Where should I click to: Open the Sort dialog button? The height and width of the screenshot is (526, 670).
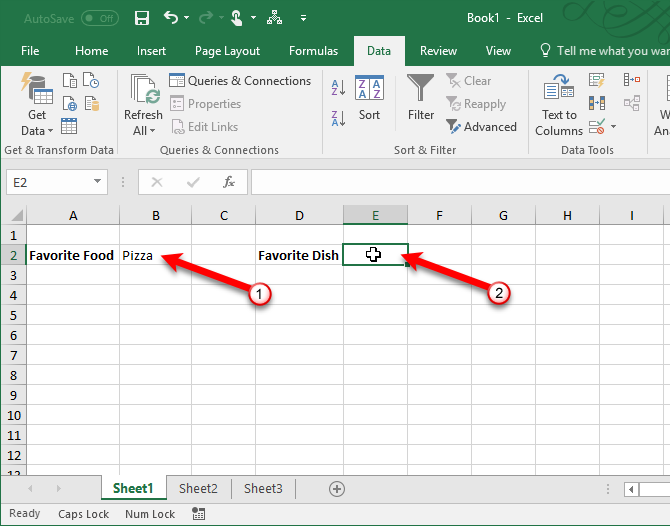(369, 98)
